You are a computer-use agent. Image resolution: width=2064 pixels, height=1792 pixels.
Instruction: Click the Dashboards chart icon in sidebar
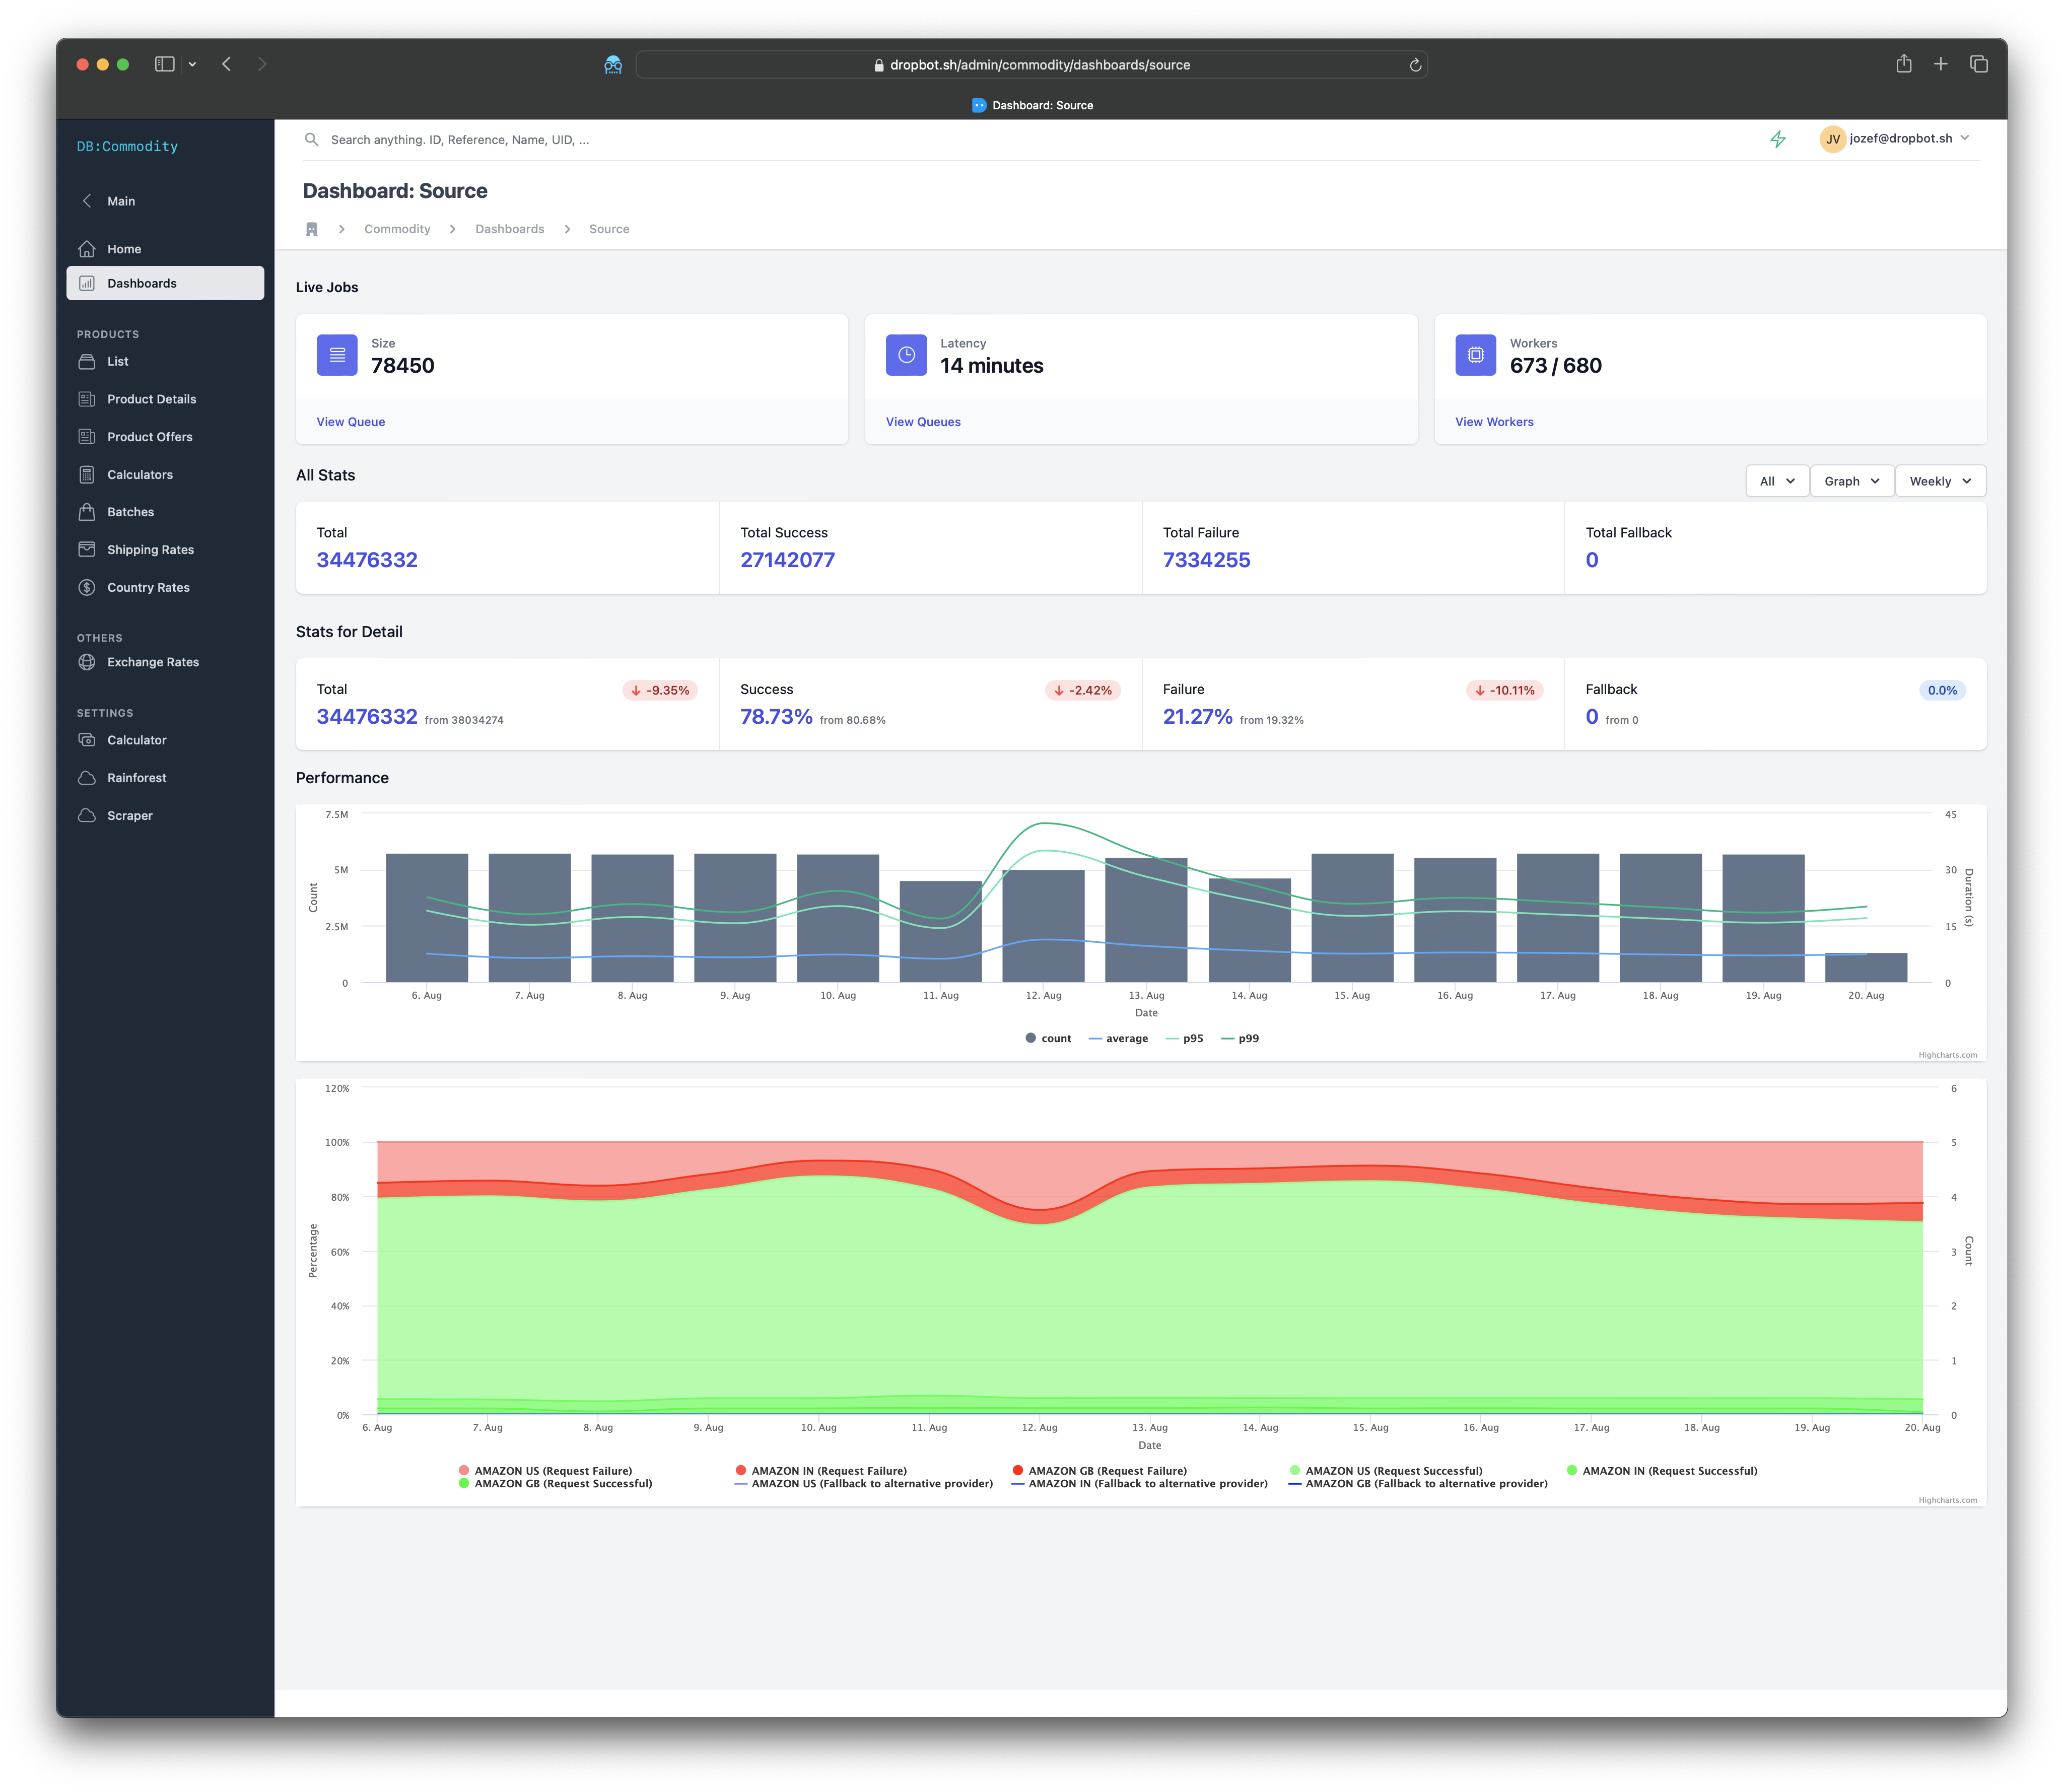[x=87, y=283]
